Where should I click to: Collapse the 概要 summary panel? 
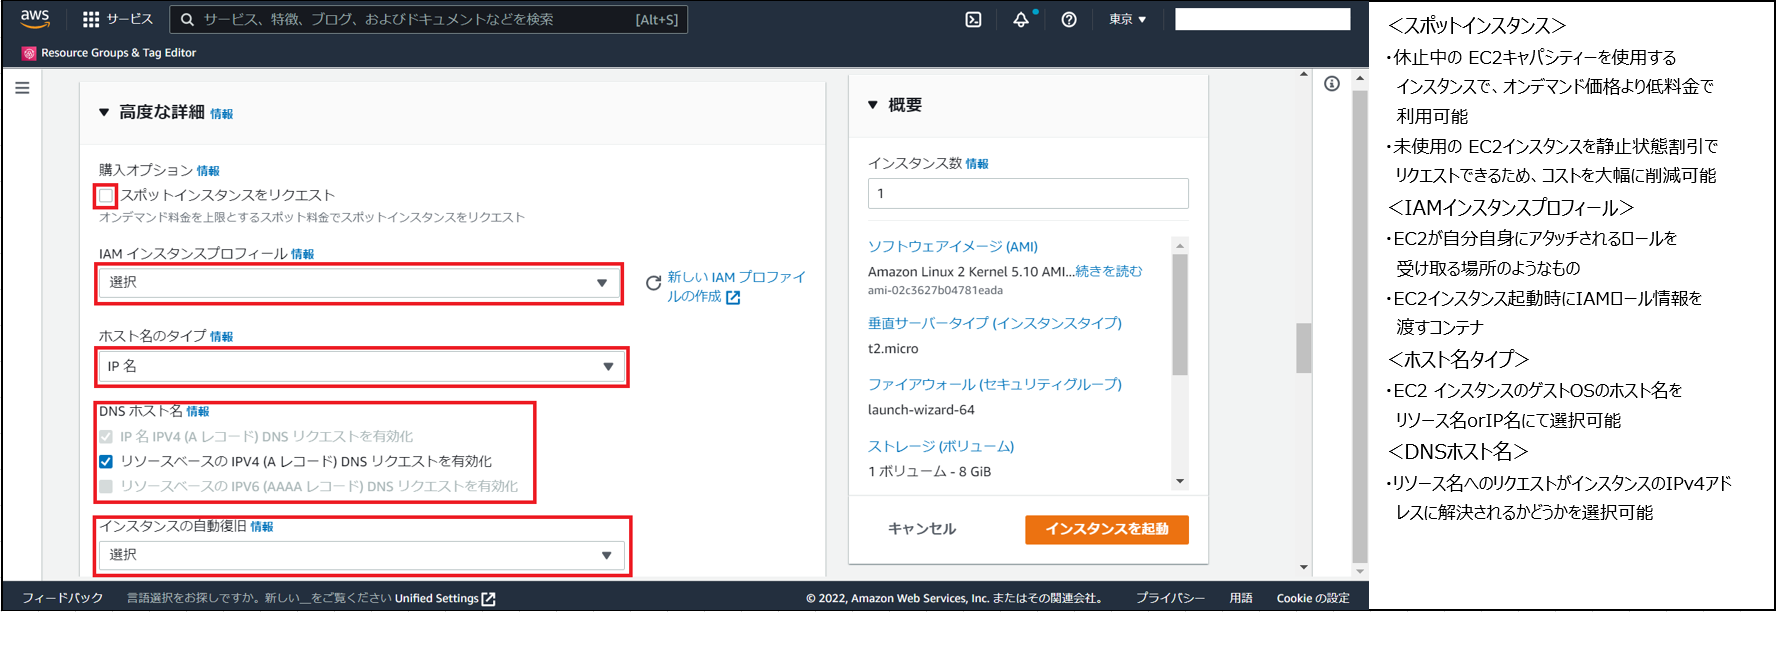click(x=873, y=105)
